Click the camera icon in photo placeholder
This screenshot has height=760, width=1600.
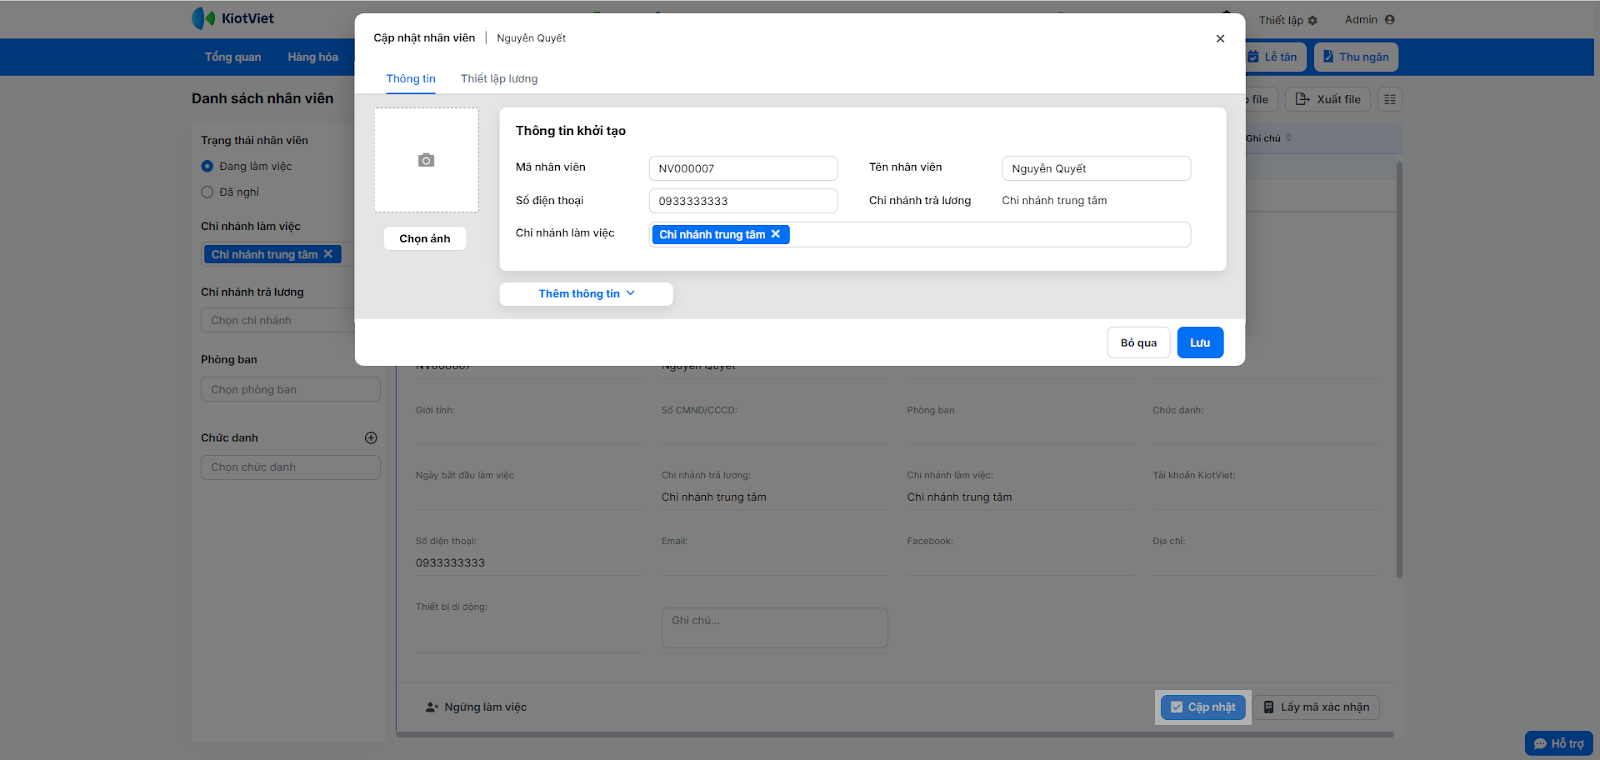point(426,160)
